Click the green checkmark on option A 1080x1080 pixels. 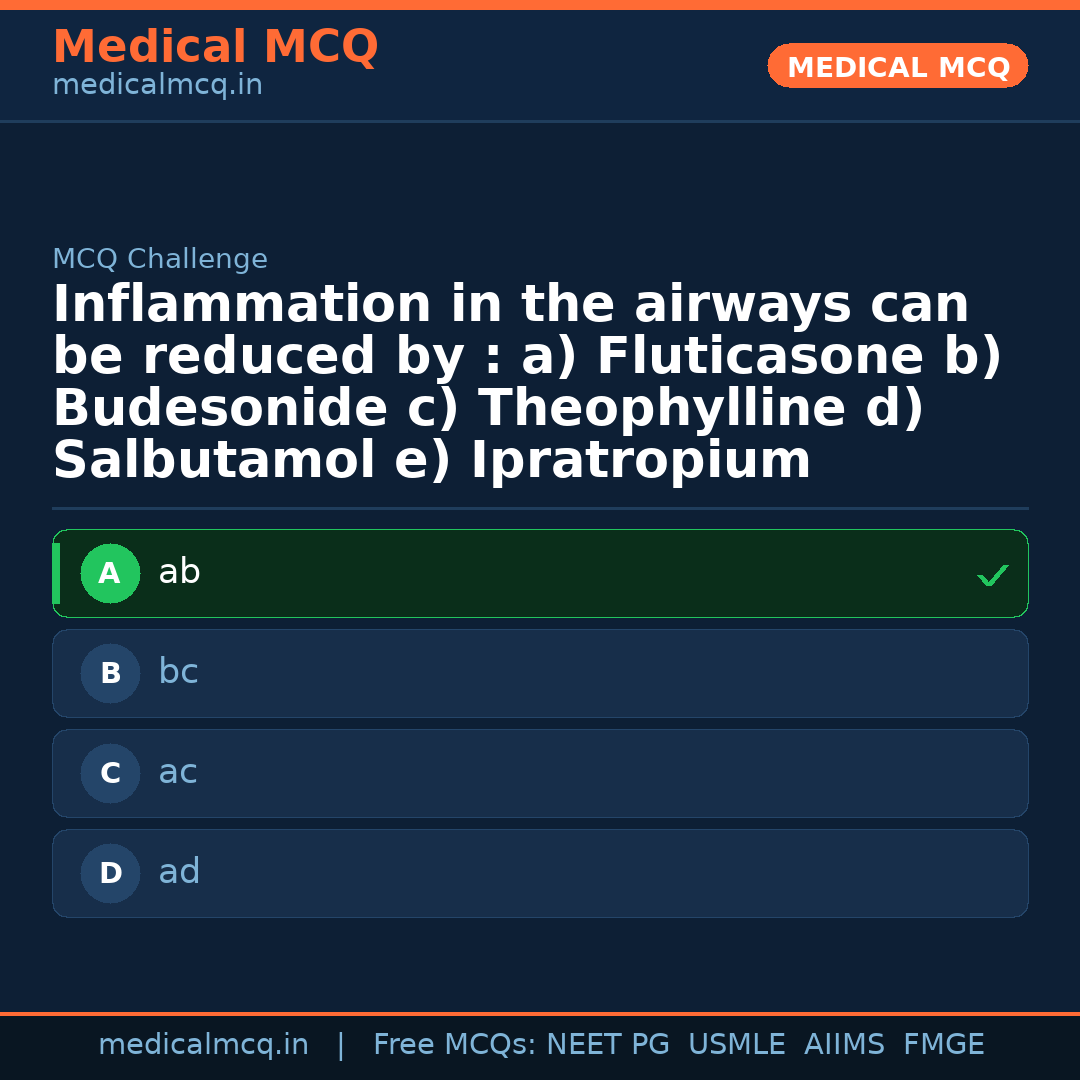(x=991, y=575)
